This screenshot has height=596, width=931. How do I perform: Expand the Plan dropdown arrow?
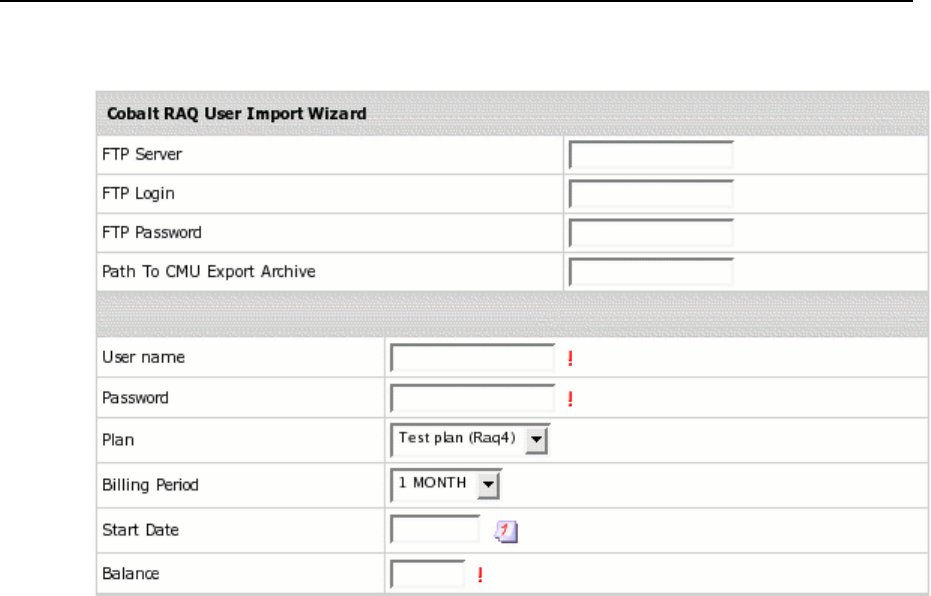(537, 440)
